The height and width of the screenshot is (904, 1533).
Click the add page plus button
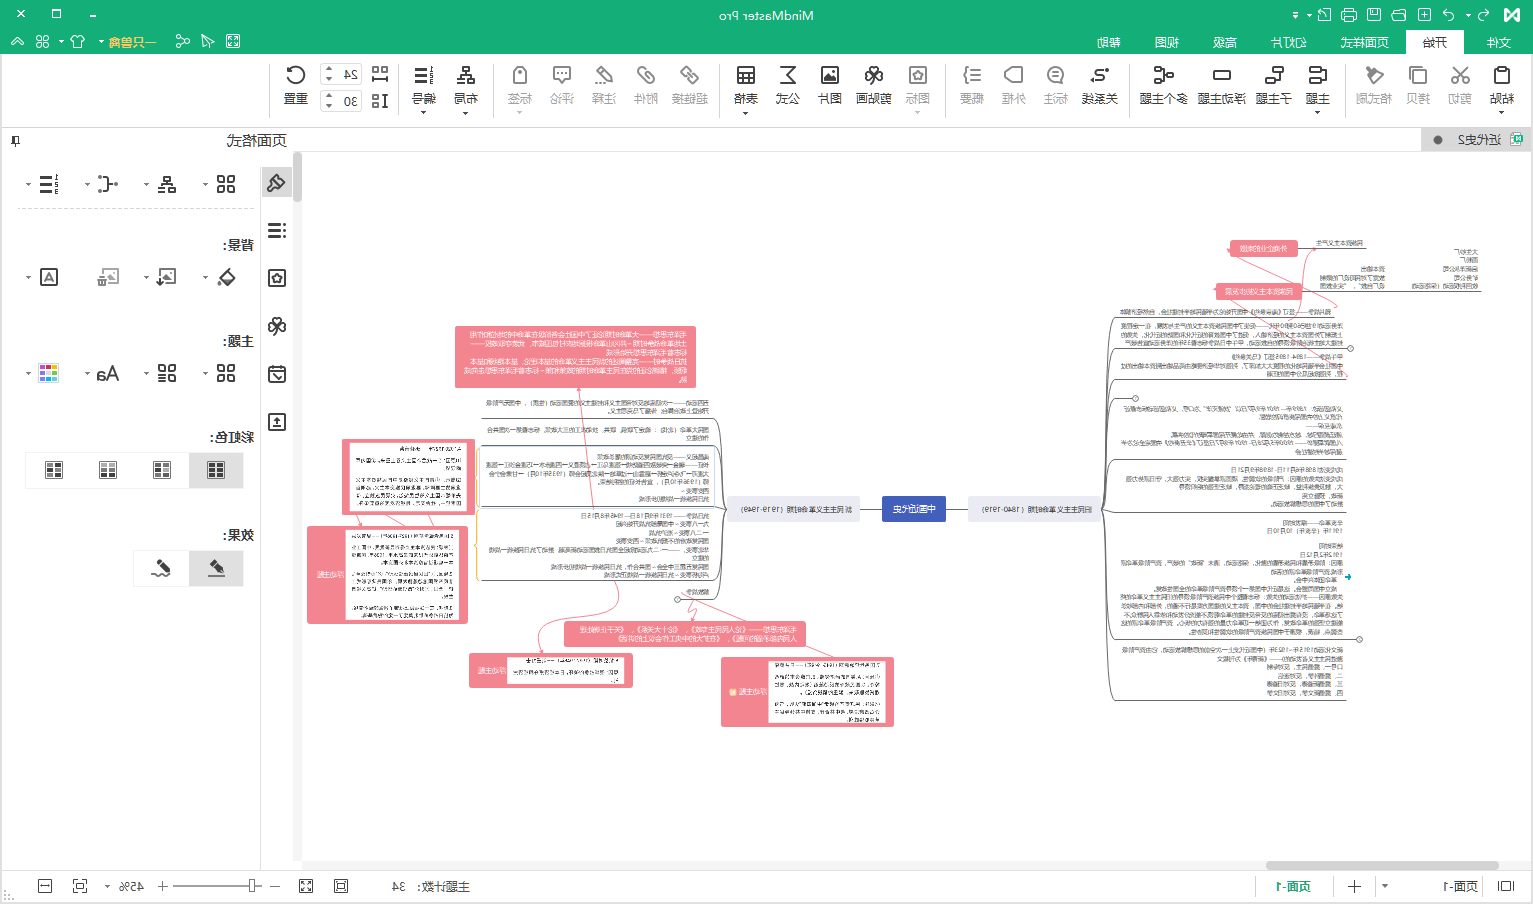[1354, 886]
